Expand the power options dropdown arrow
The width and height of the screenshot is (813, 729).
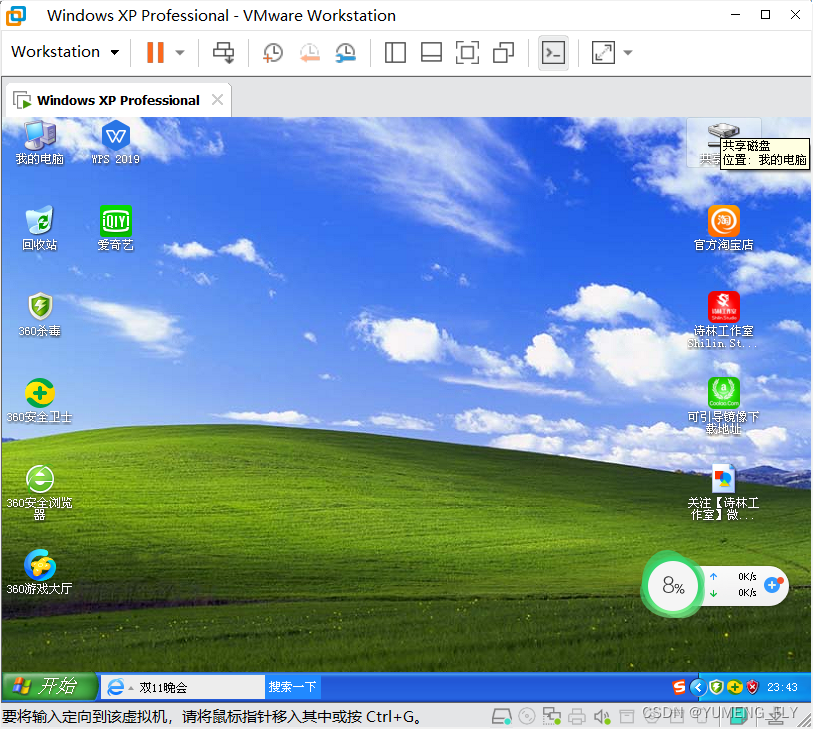180,52
